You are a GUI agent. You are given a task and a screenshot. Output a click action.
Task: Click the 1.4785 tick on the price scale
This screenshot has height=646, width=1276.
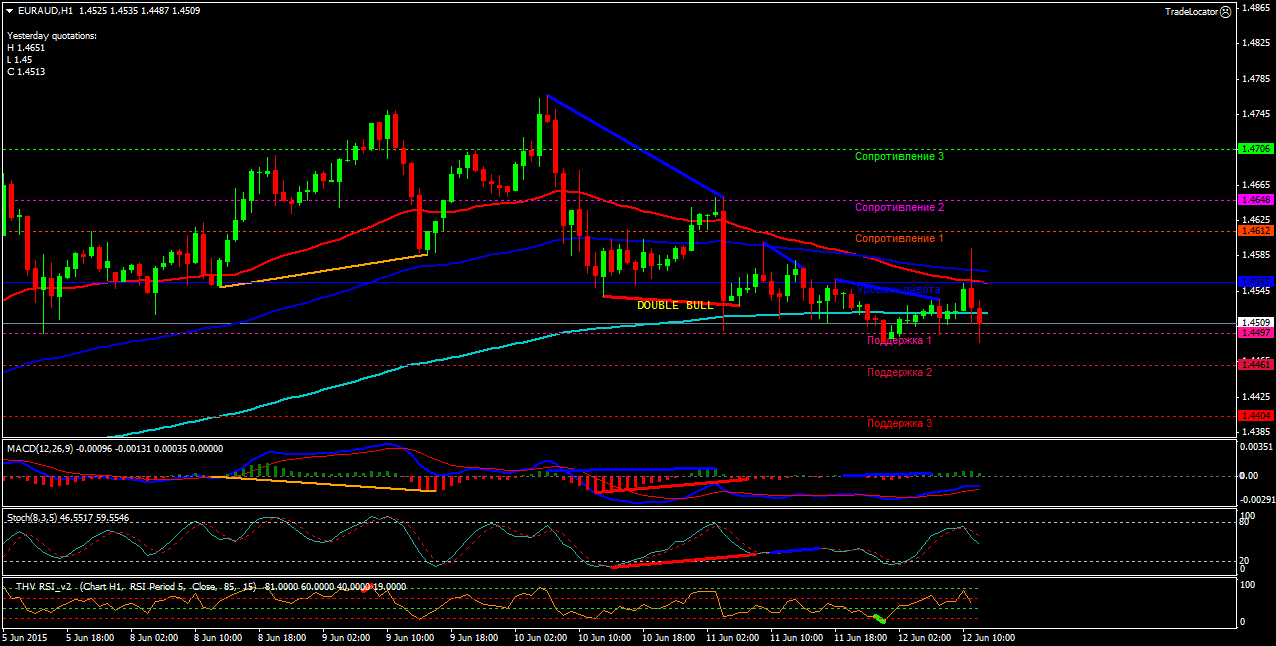pos(1256,79)
